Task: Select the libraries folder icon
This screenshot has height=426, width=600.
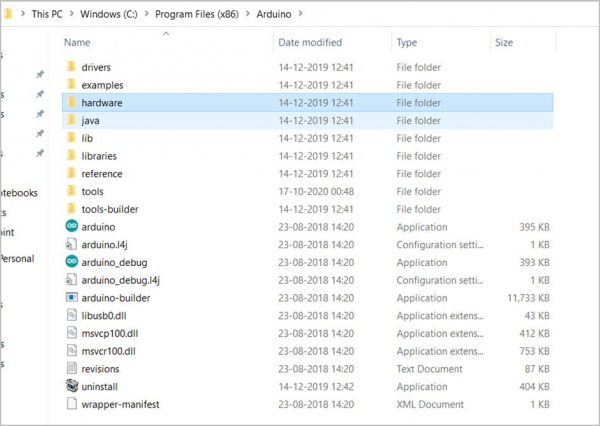Action: coord(71,155)
